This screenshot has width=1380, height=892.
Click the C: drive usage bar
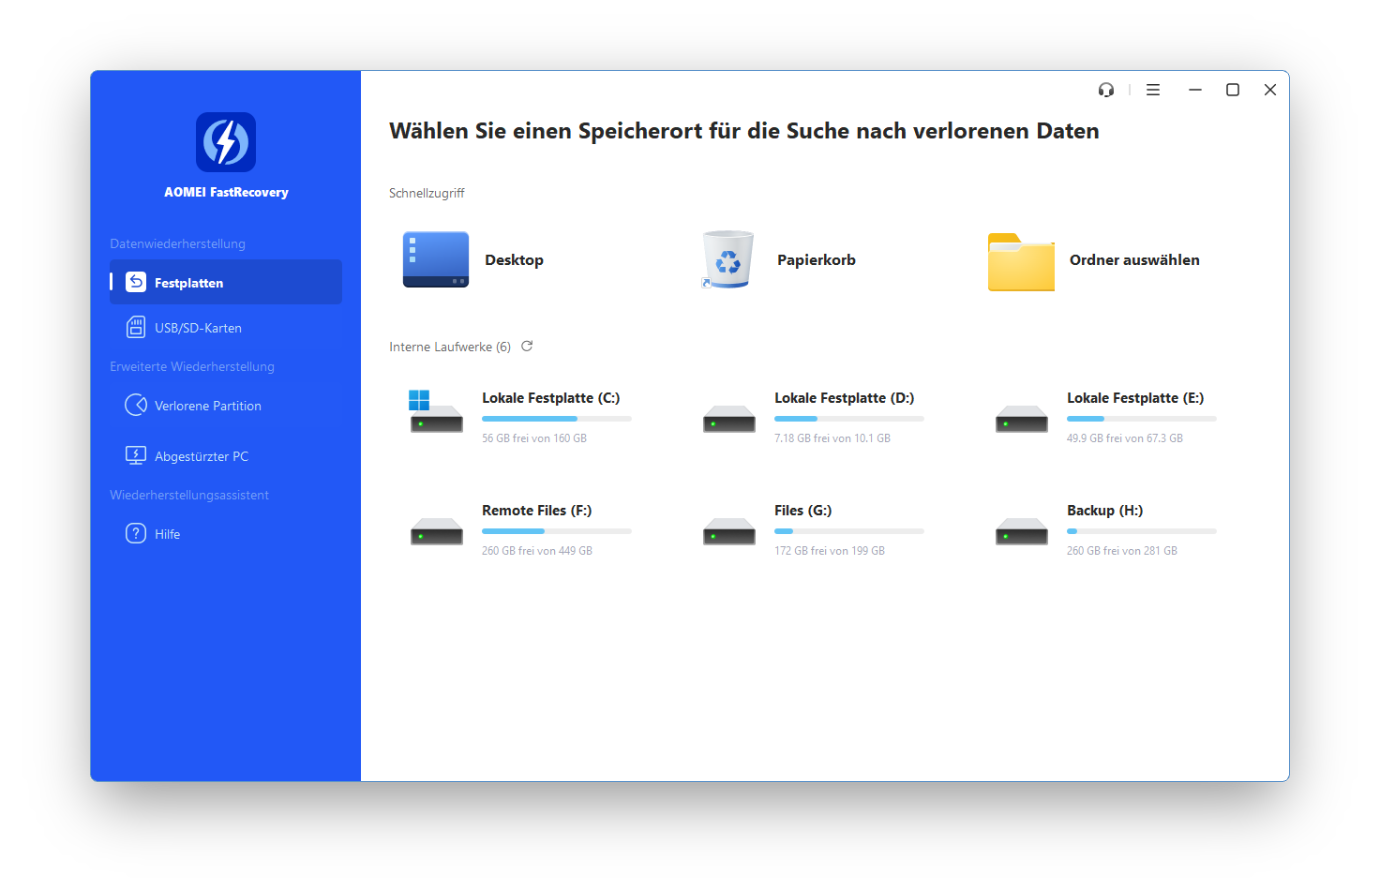pyautogui.click(x=557, y=418)
